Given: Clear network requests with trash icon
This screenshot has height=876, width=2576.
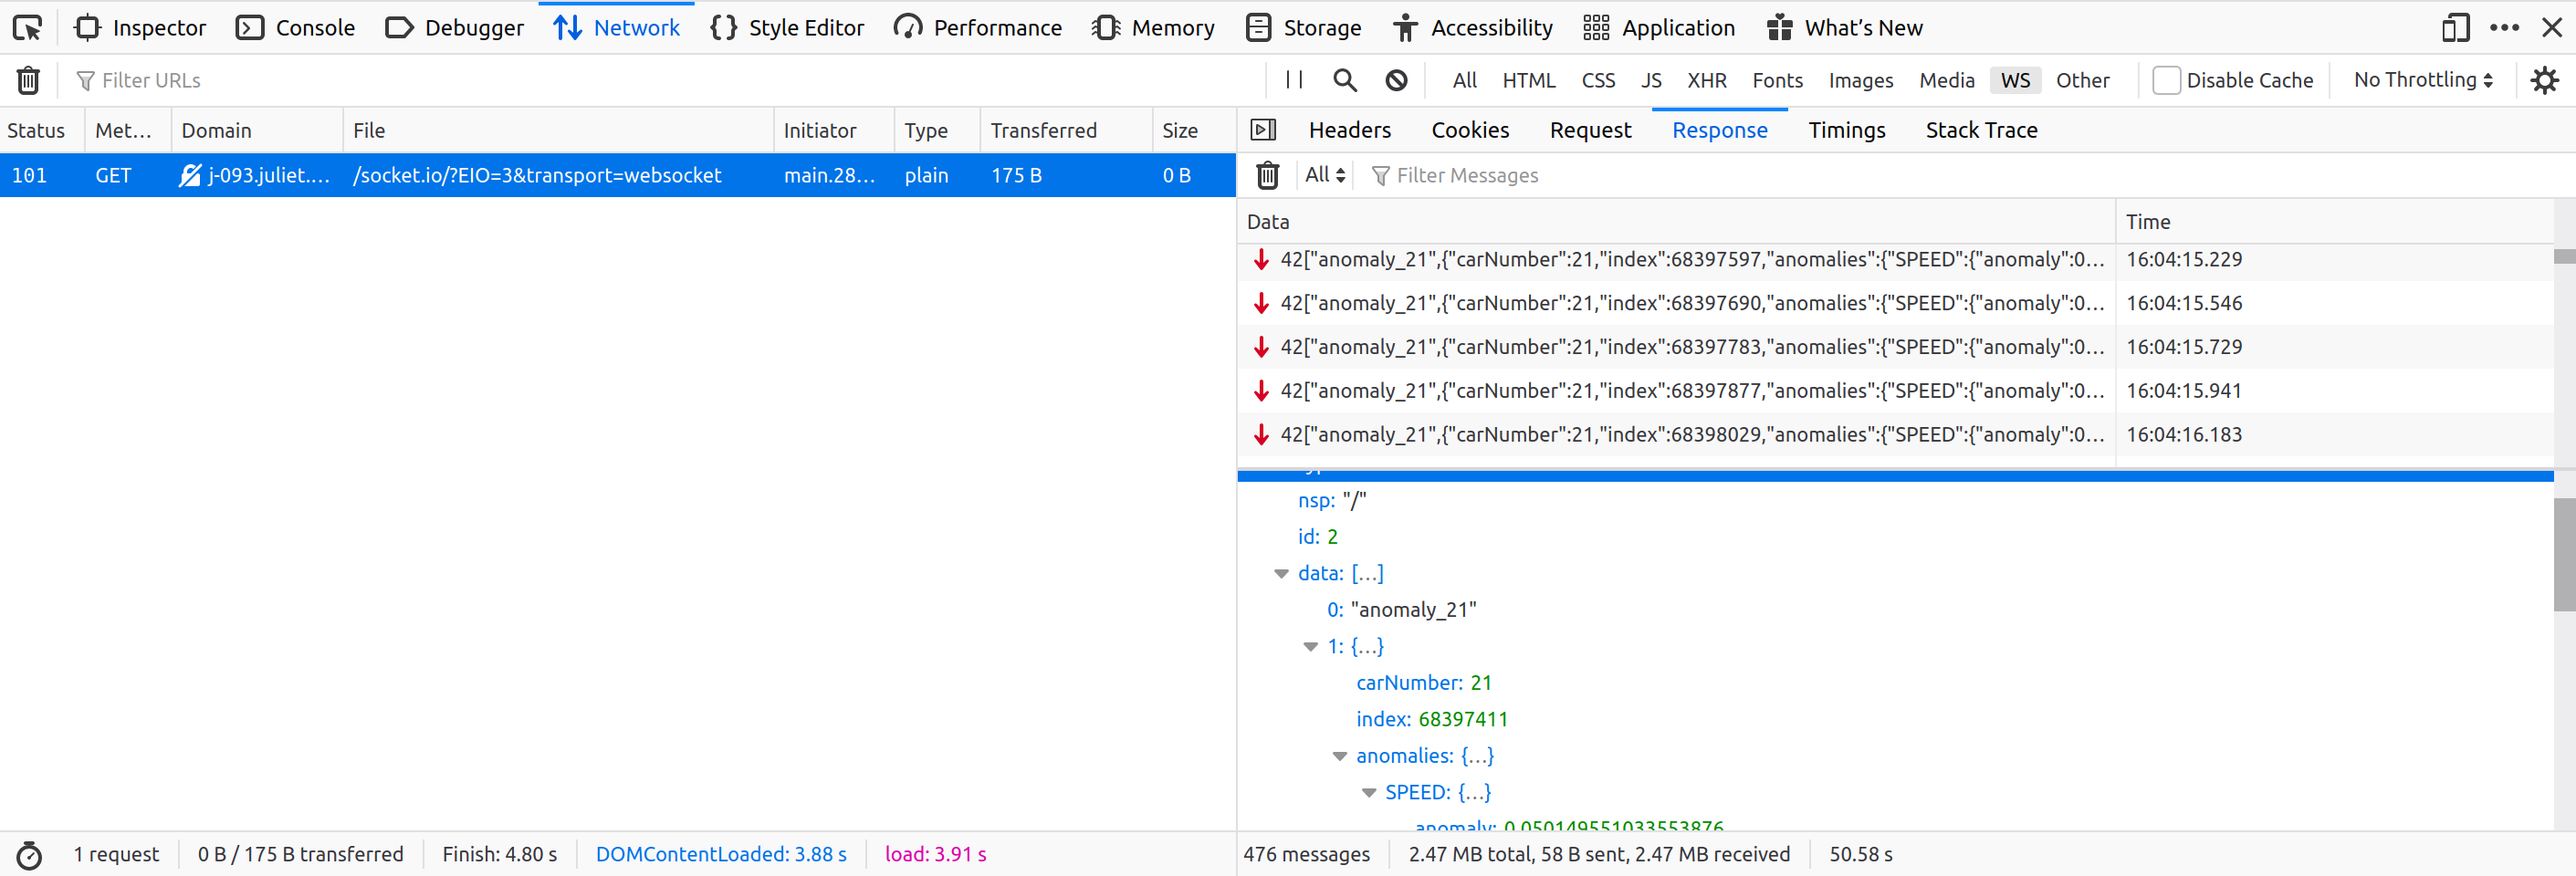Looking at the screenshot, I should 28,80.
